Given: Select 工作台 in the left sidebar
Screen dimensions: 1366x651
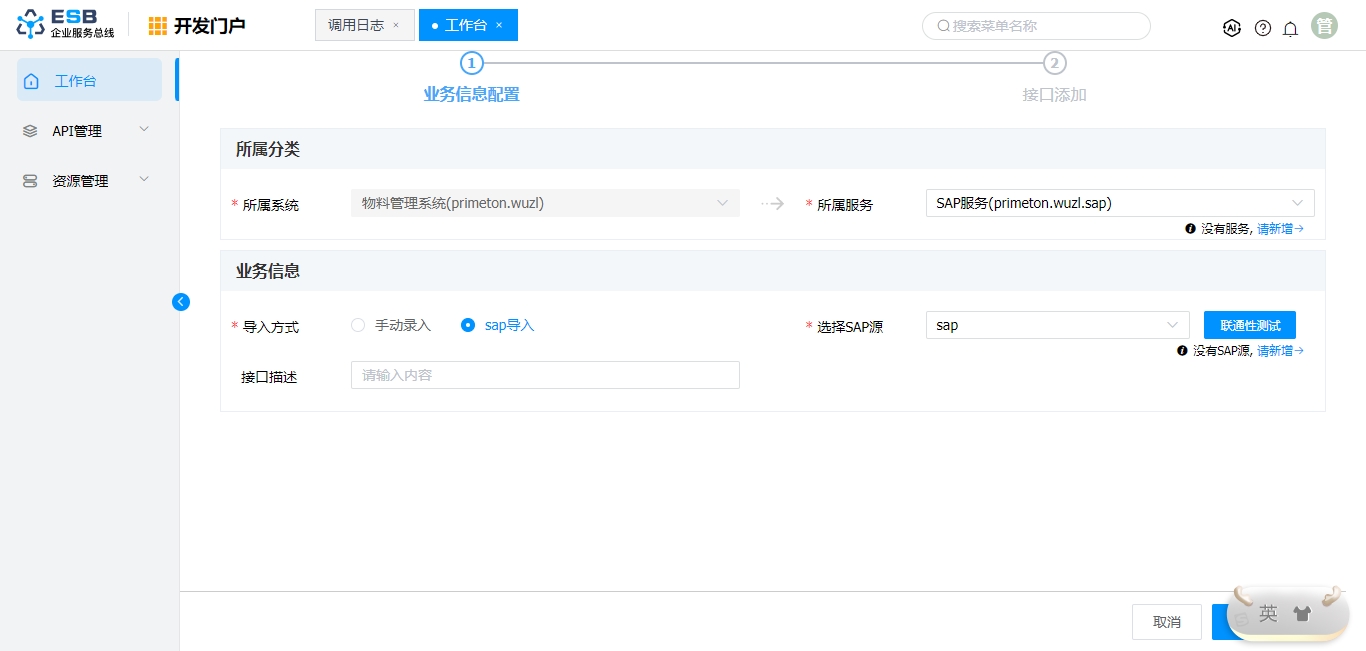Looking at the screenshot, I should coord(89,81).
